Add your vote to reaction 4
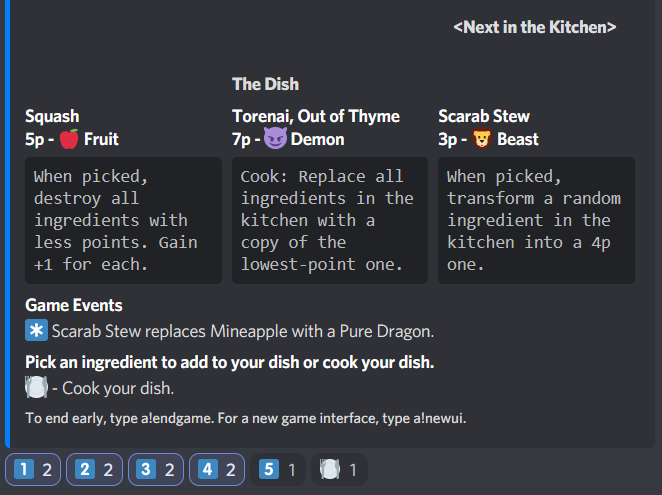Viewport: 662px width, 495px height. (x=217, y=469)
